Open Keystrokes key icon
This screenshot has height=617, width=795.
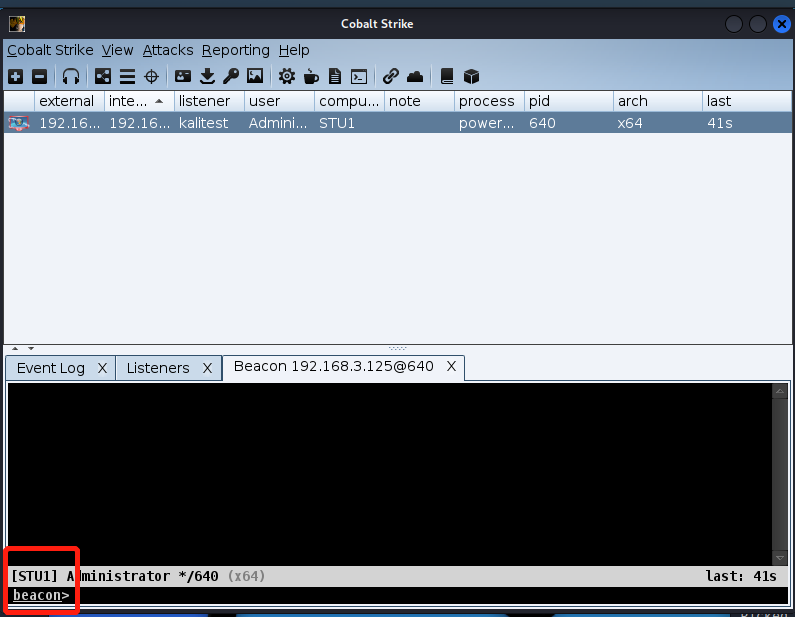(231, 77)
